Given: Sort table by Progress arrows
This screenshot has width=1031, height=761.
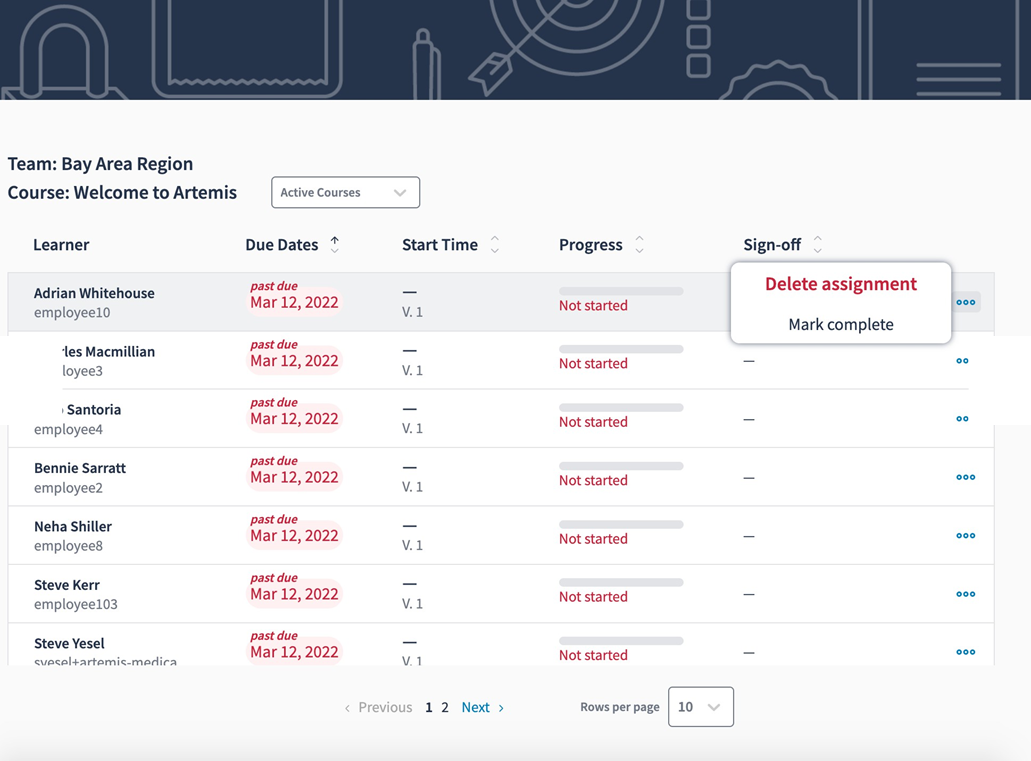Looking at the screenshot, I should click(x=639, y=245).
